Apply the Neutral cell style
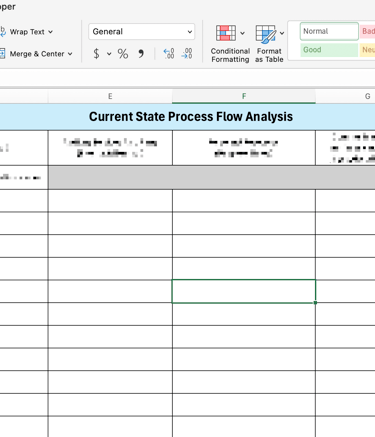 pyautogui.click(x=367, y=50)
